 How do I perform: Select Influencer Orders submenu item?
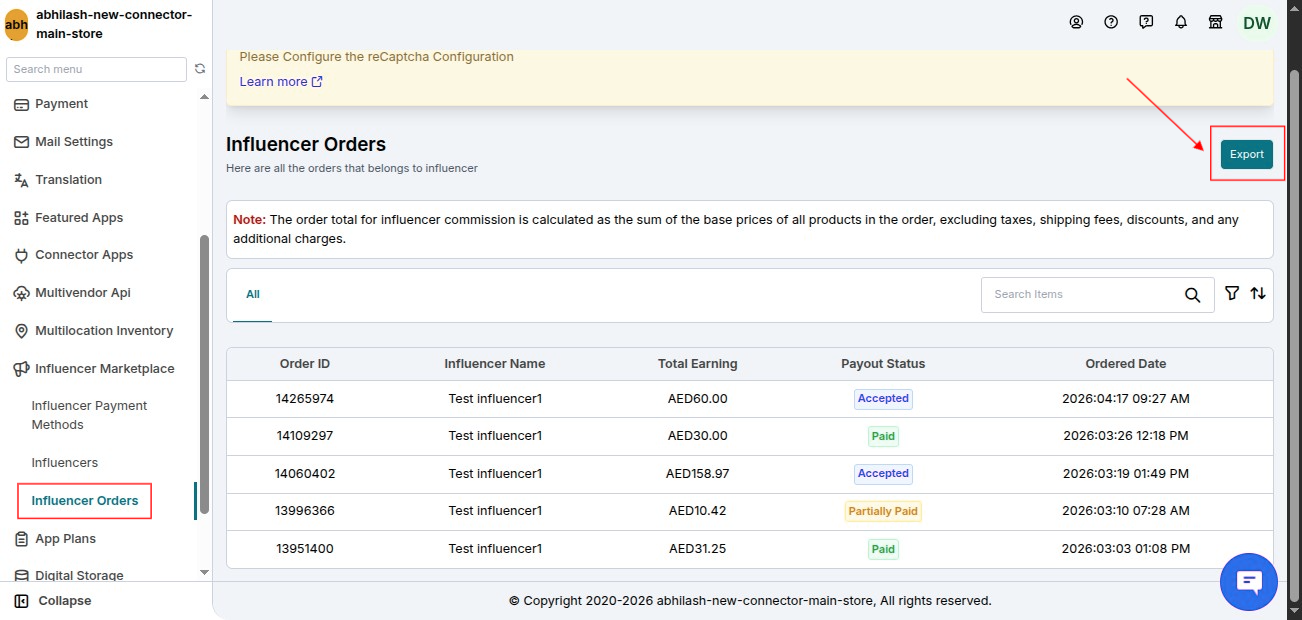click(x=85, y=501)
